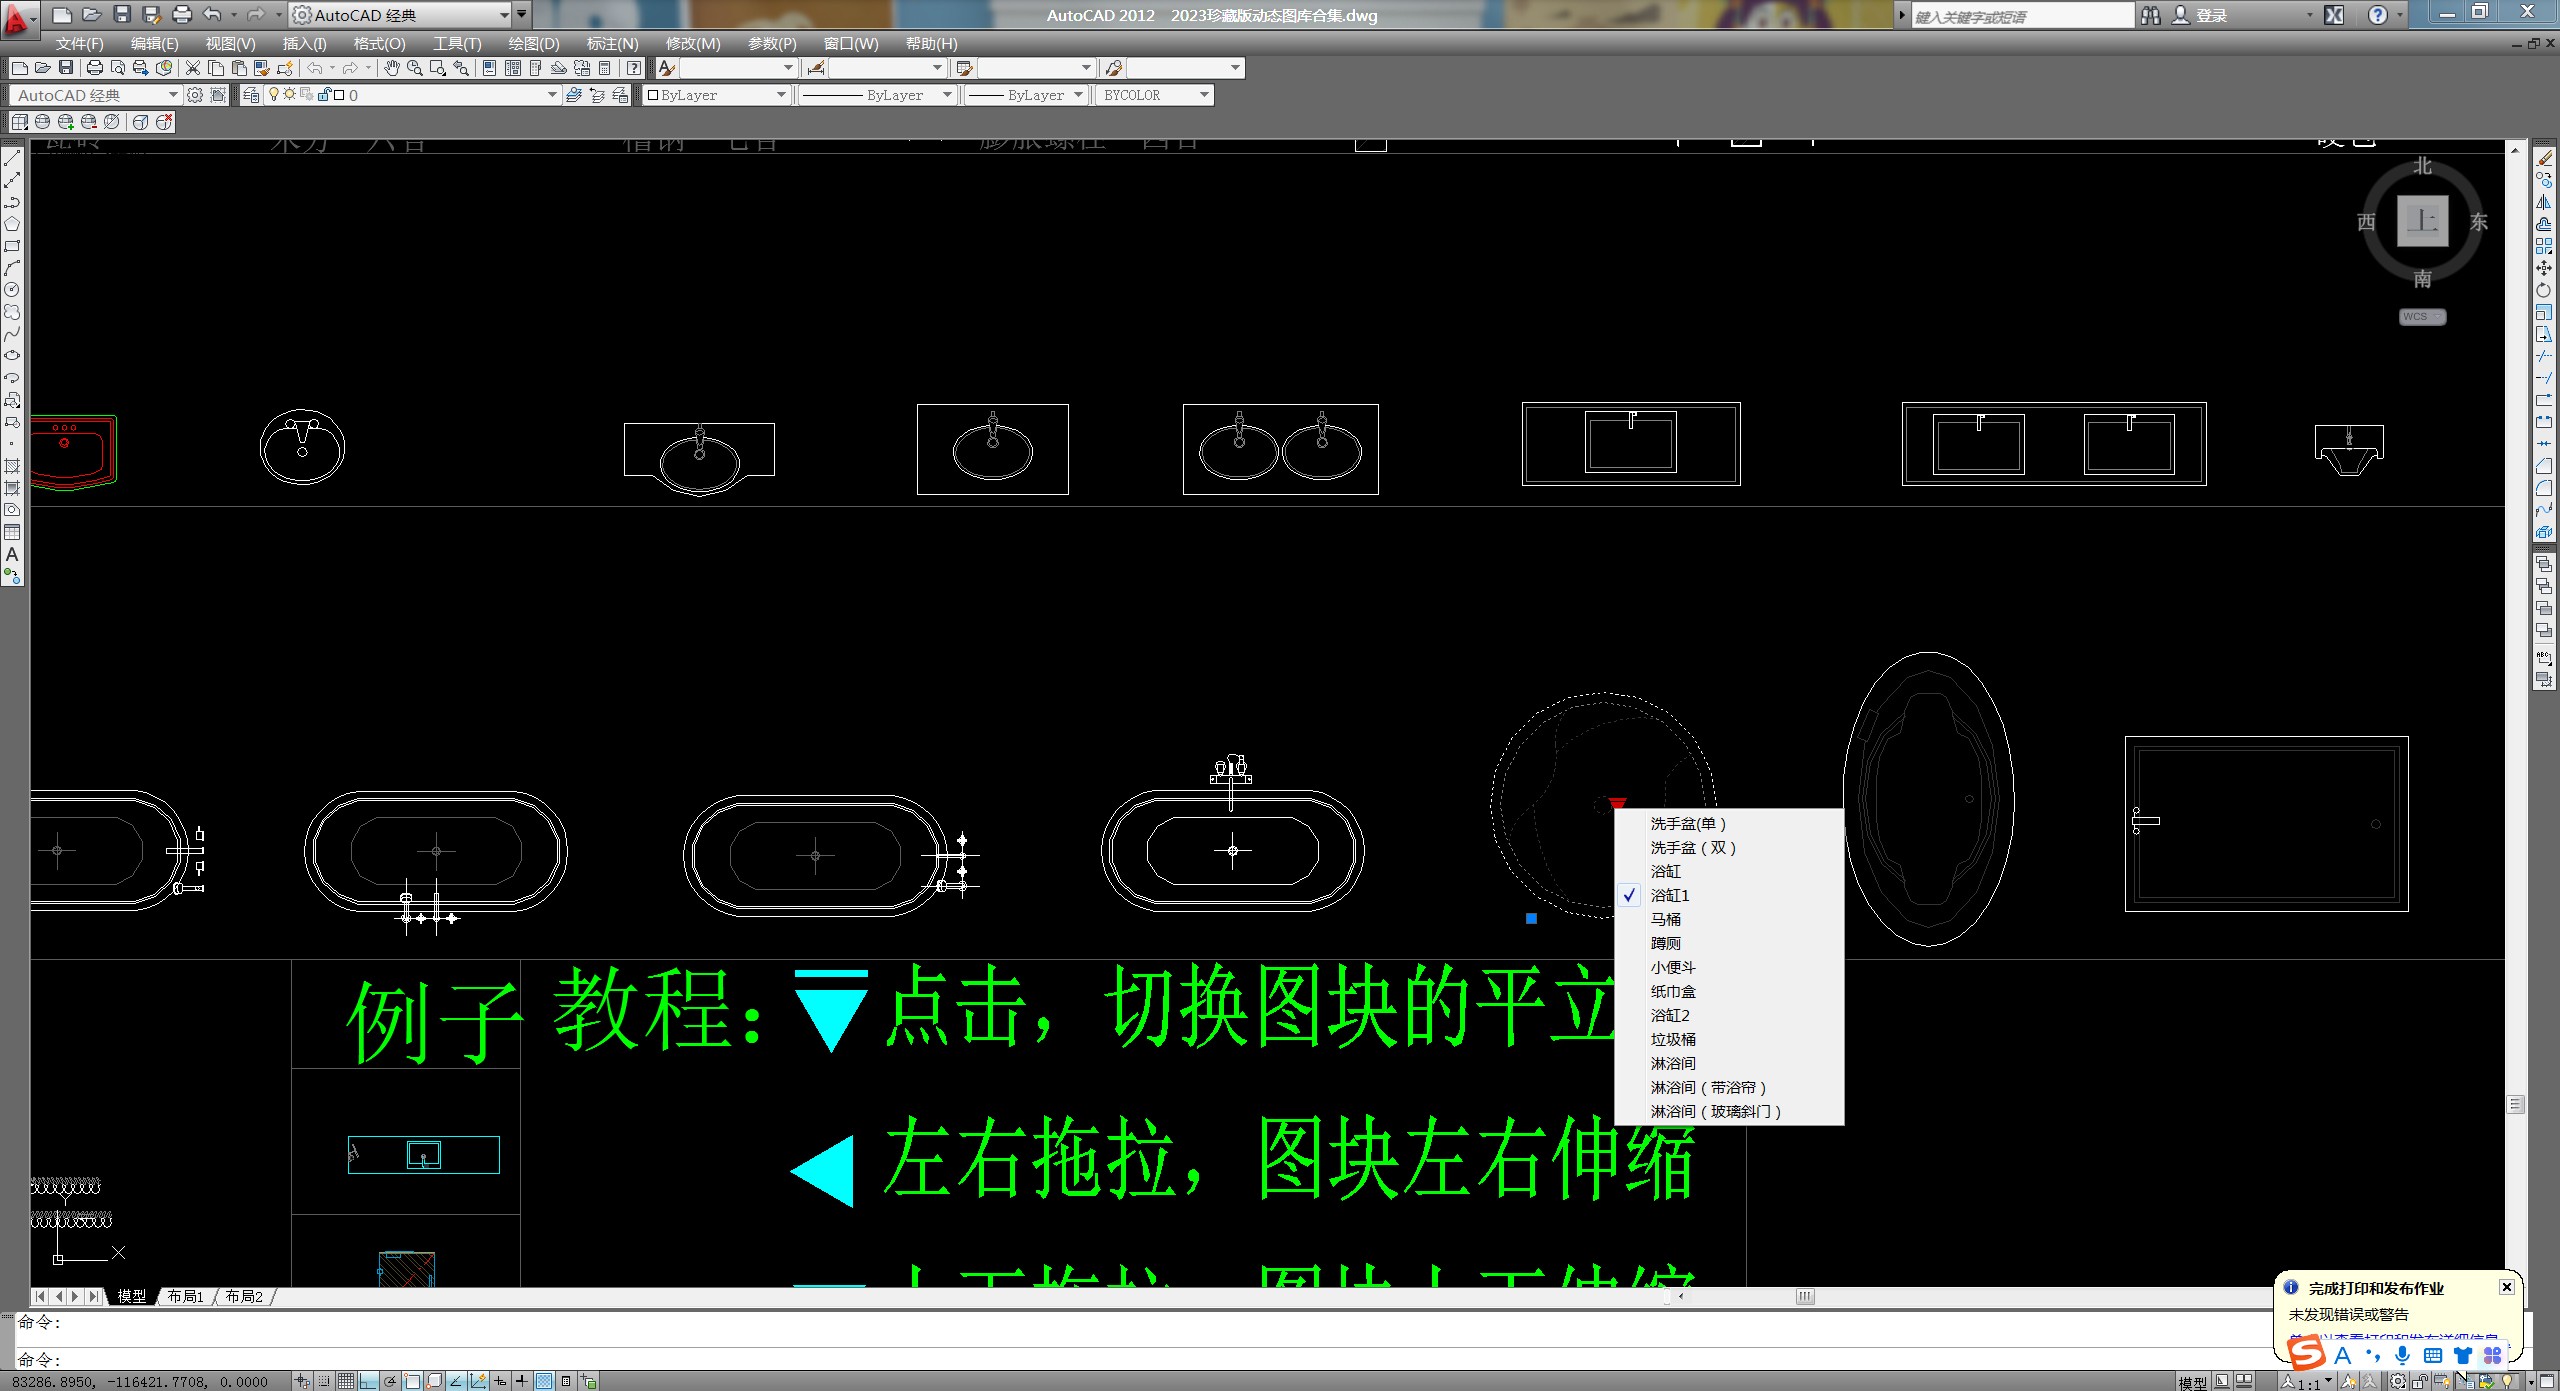Open the AutoCAD 经典 workspace dropdown in title bar
Image resolution: width=2560 pixels, height=1391 pixels.
tap(400, 15)
